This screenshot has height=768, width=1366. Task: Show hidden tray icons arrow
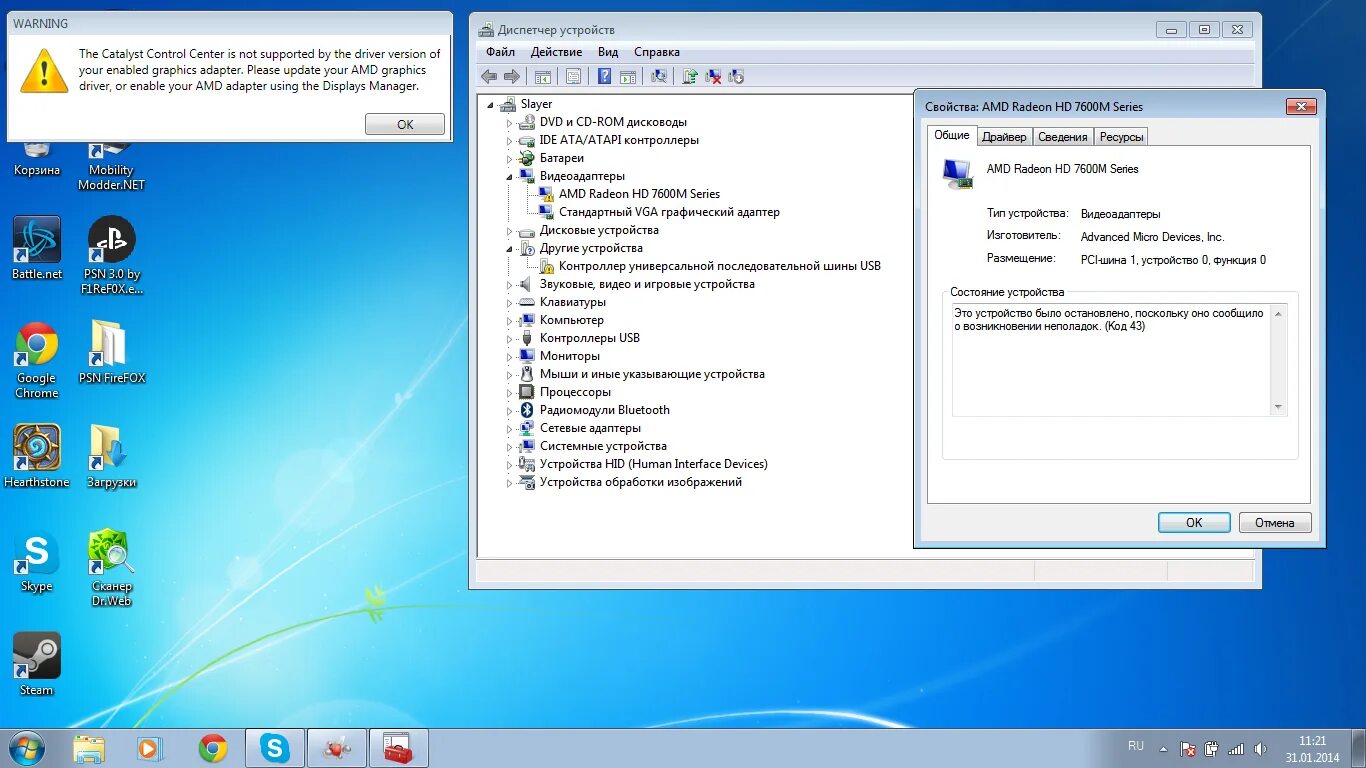click(1163, 748)
